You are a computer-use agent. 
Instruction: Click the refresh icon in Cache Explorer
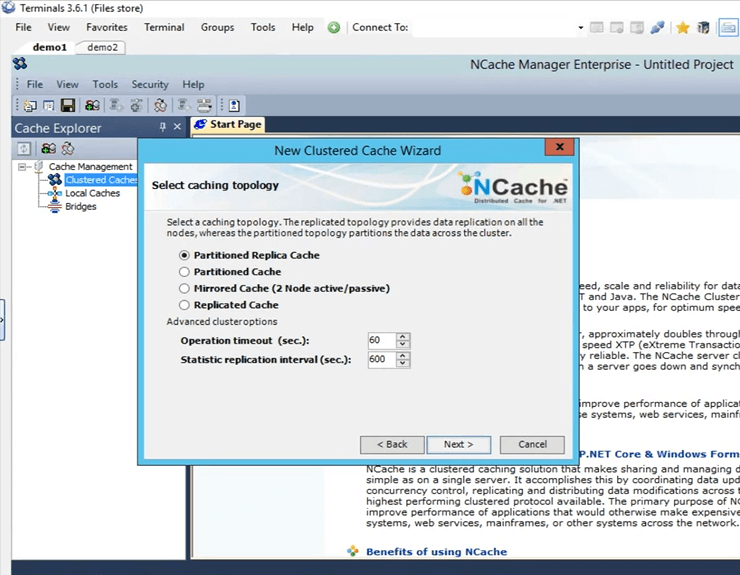coord(24,149)
